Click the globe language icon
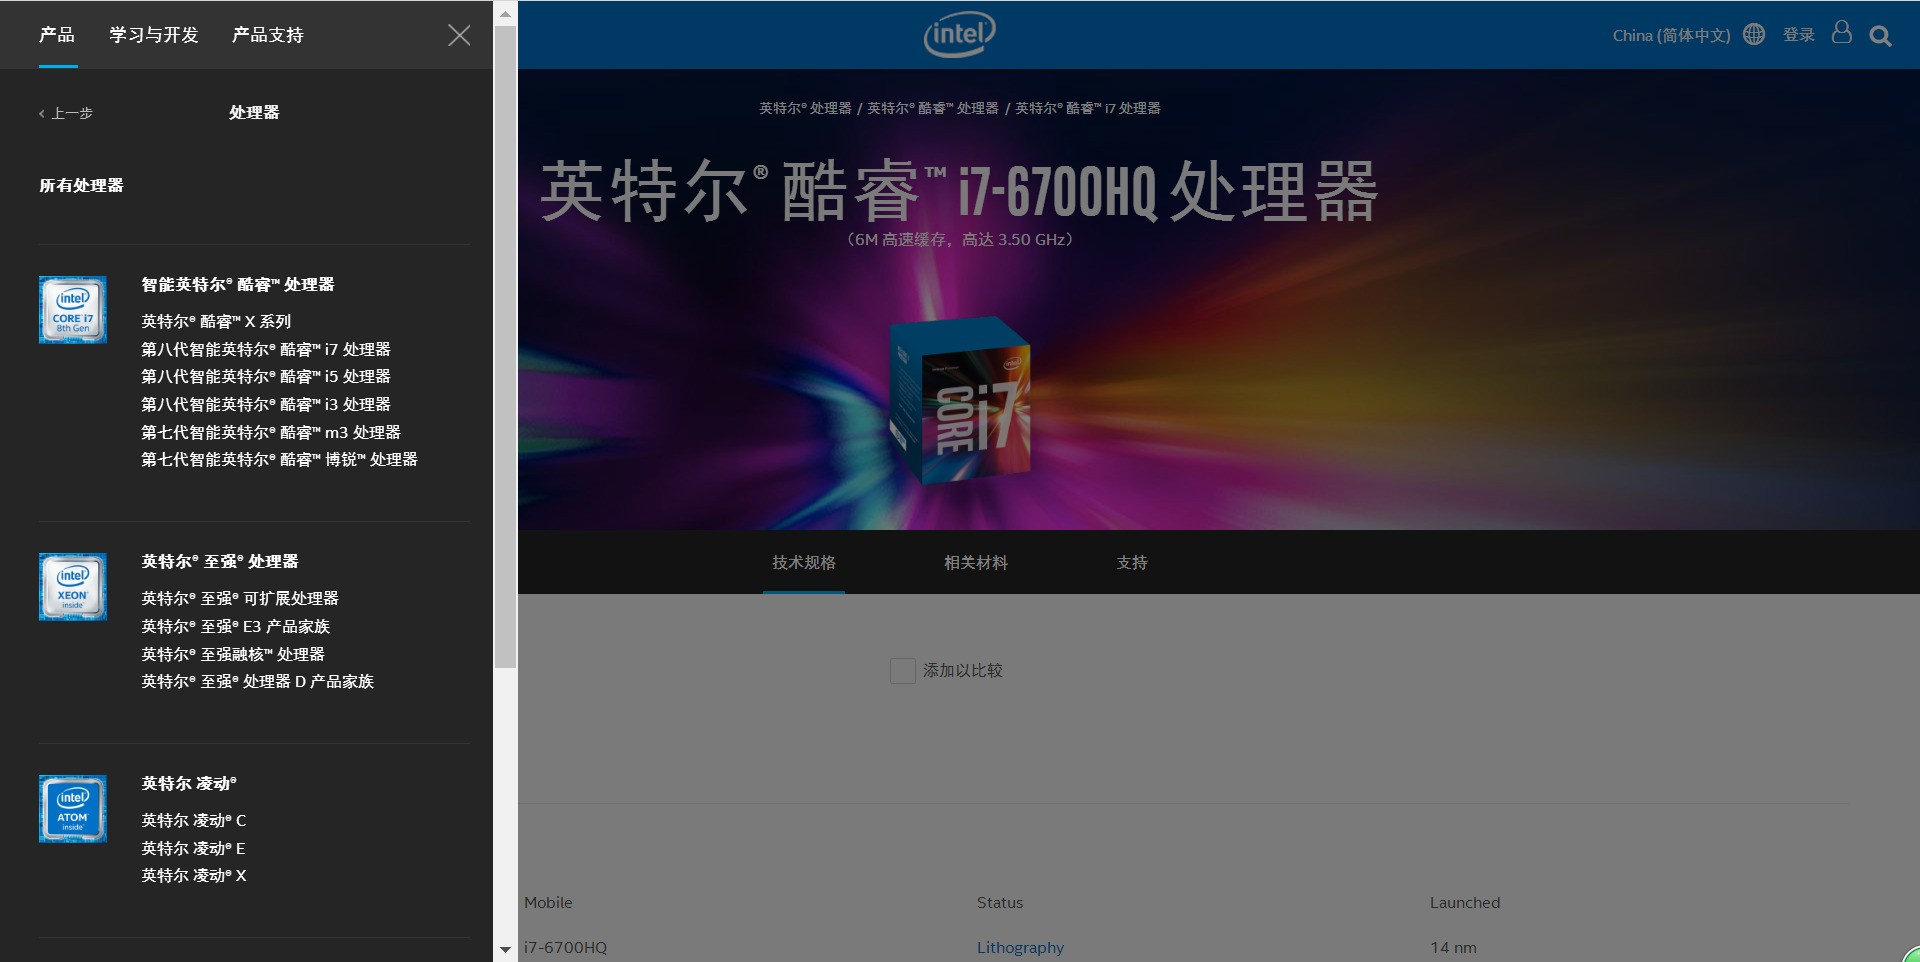Screen dimensions: 1920x962 (1754, 34)
